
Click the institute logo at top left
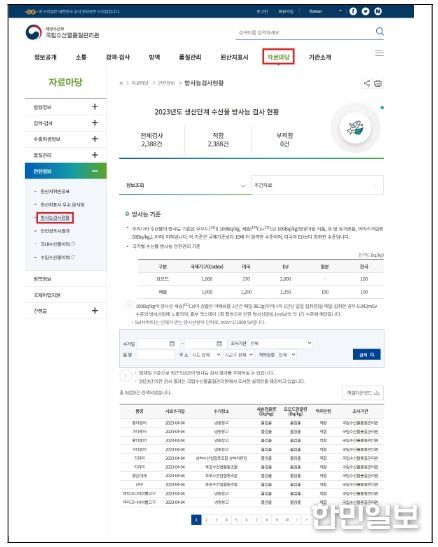click(x=62, y=32)
